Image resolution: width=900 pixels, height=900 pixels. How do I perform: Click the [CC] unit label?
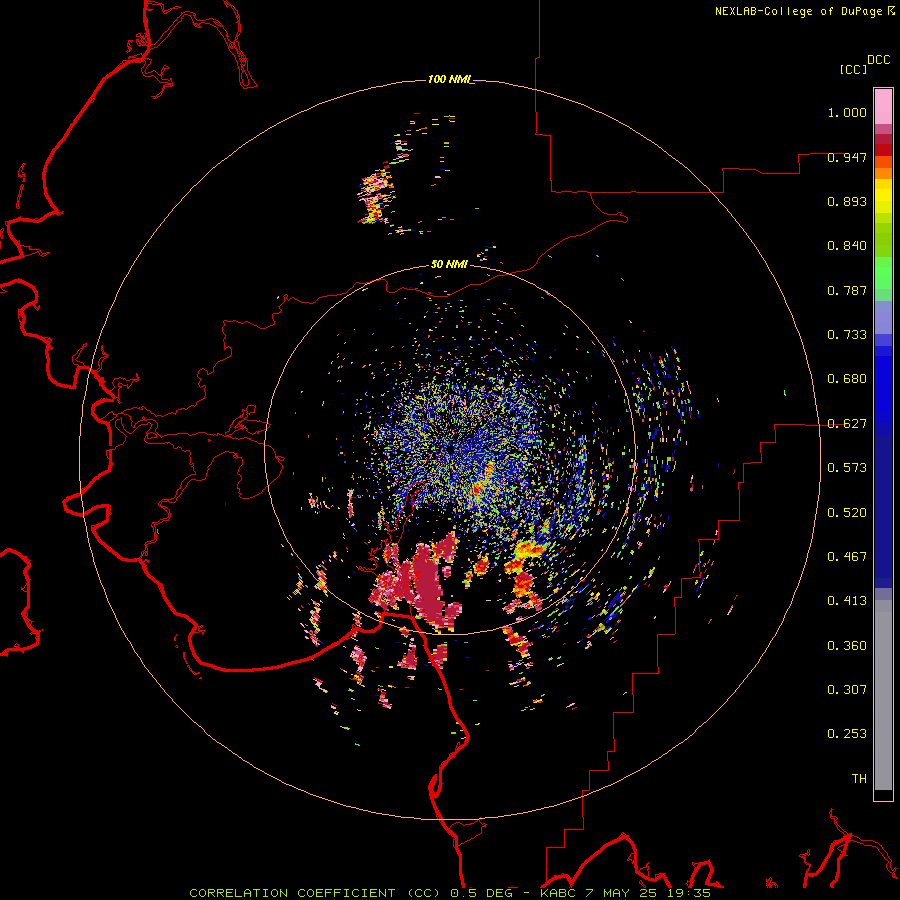[x=853, y=69]
